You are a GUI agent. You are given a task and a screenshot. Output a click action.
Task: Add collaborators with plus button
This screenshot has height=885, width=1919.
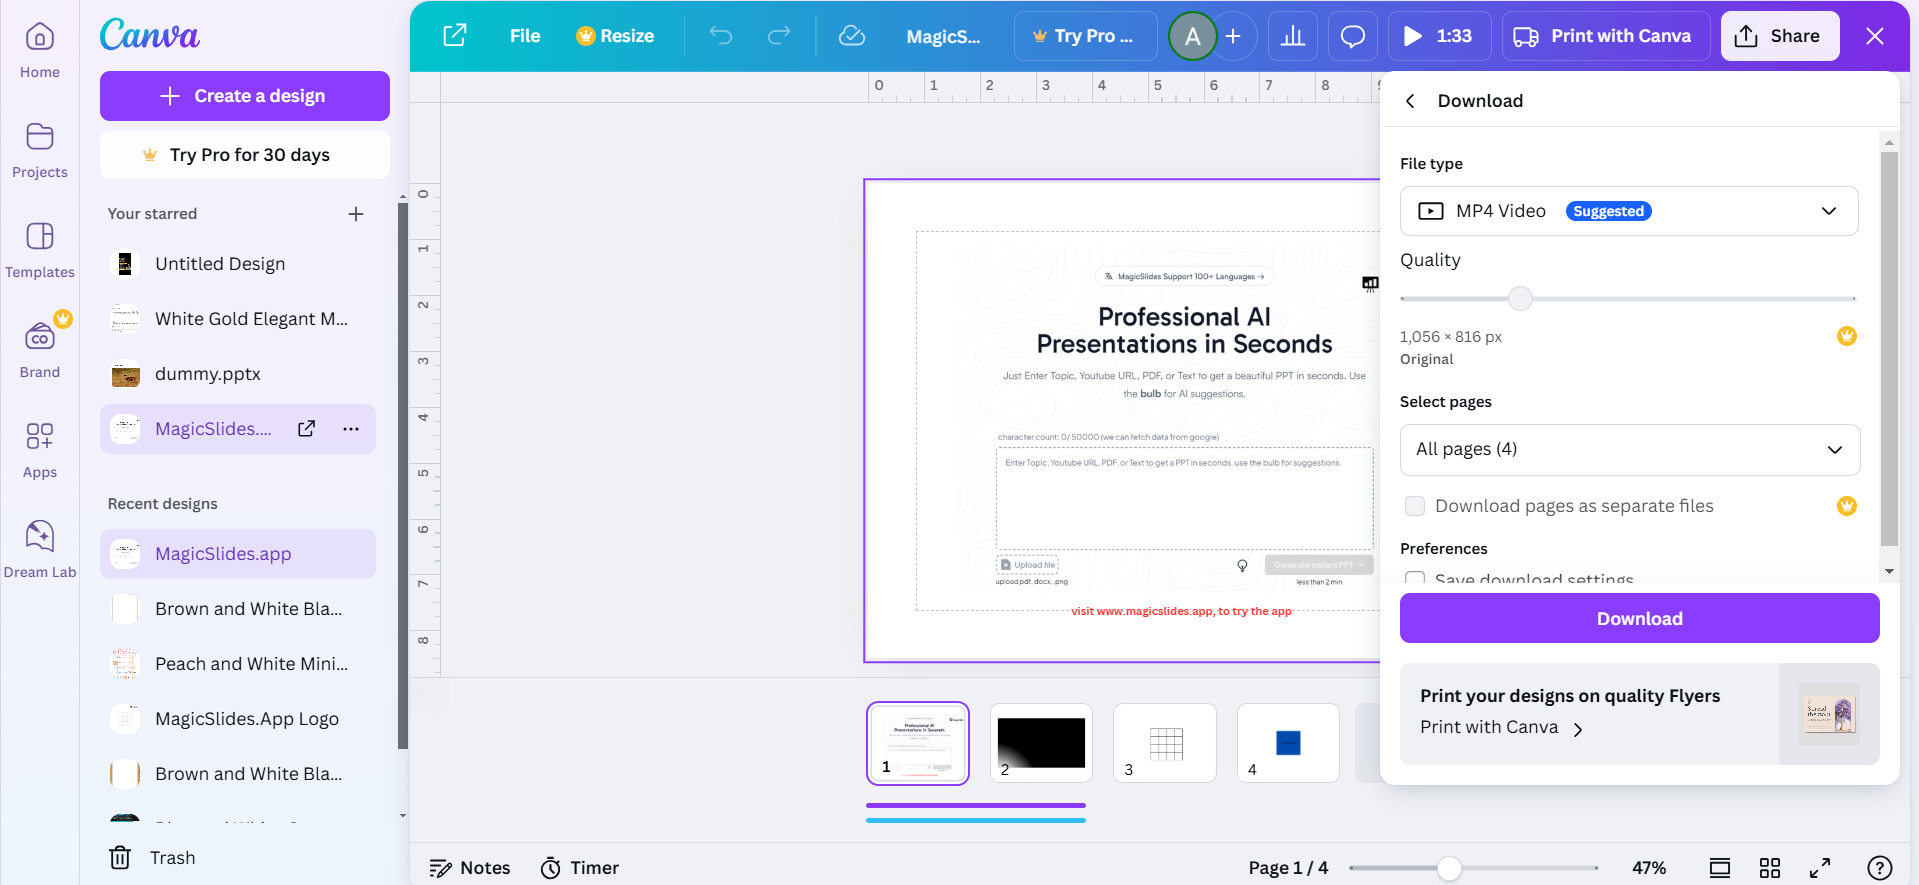click(1234, 36)
